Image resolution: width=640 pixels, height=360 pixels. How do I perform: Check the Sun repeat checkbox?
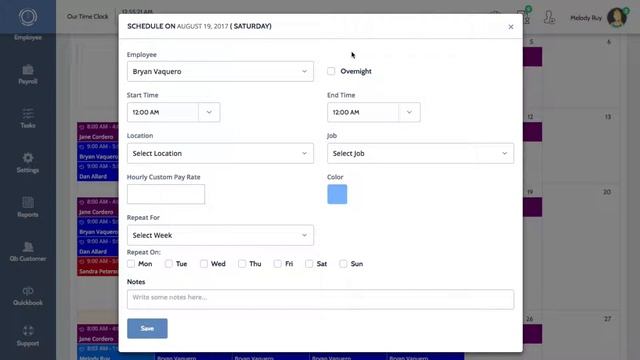click(343, 264)
